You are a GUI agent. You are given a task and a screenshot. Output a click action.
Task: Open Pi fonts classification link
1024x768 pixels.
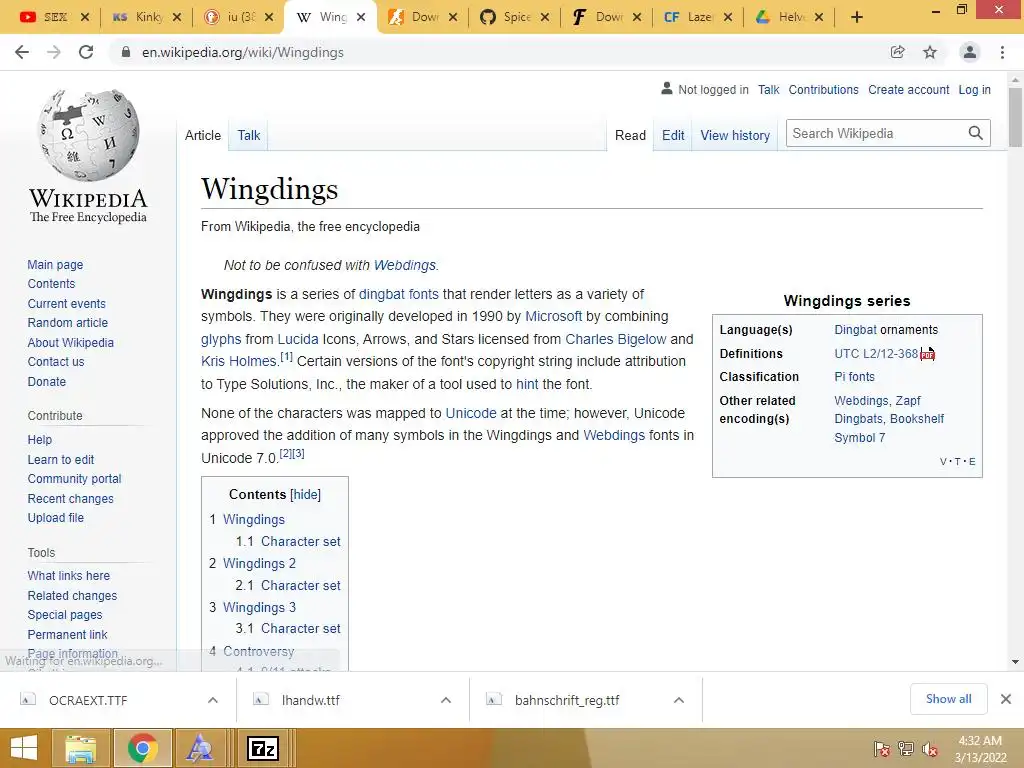coord(854,377)
